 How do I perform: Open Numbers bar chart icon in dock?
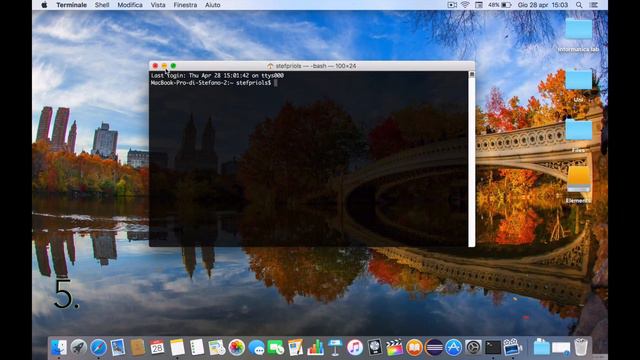(316, 347)
